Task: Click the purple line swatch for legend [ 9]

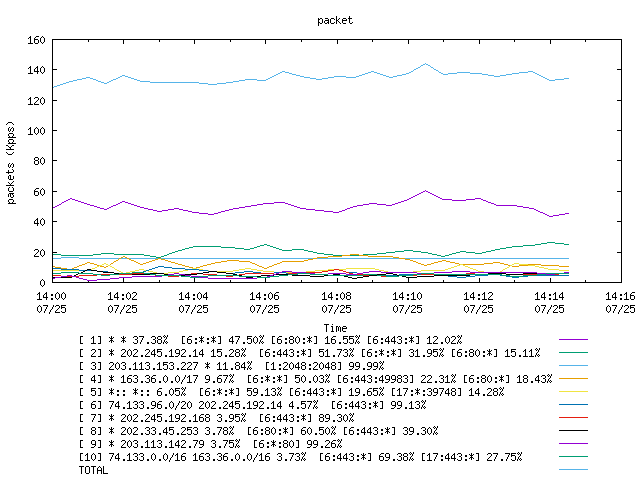Action: [573, 444]
